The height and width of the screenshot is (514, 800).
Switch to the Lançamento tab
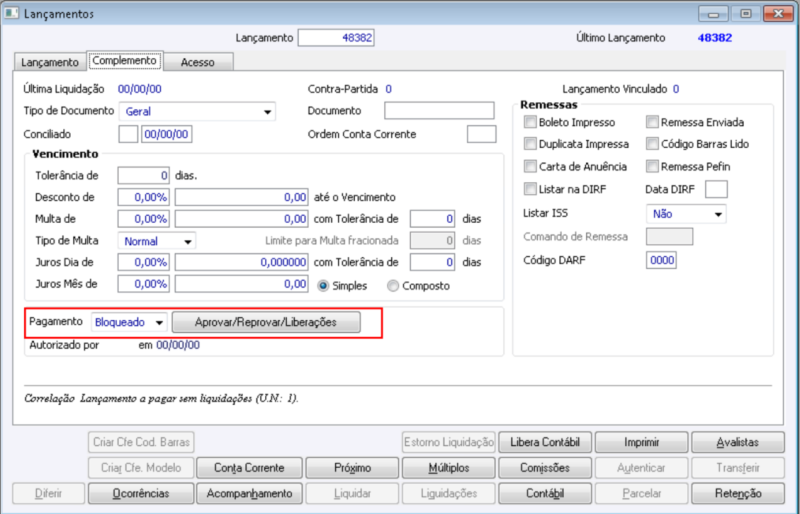pos(49,62)
